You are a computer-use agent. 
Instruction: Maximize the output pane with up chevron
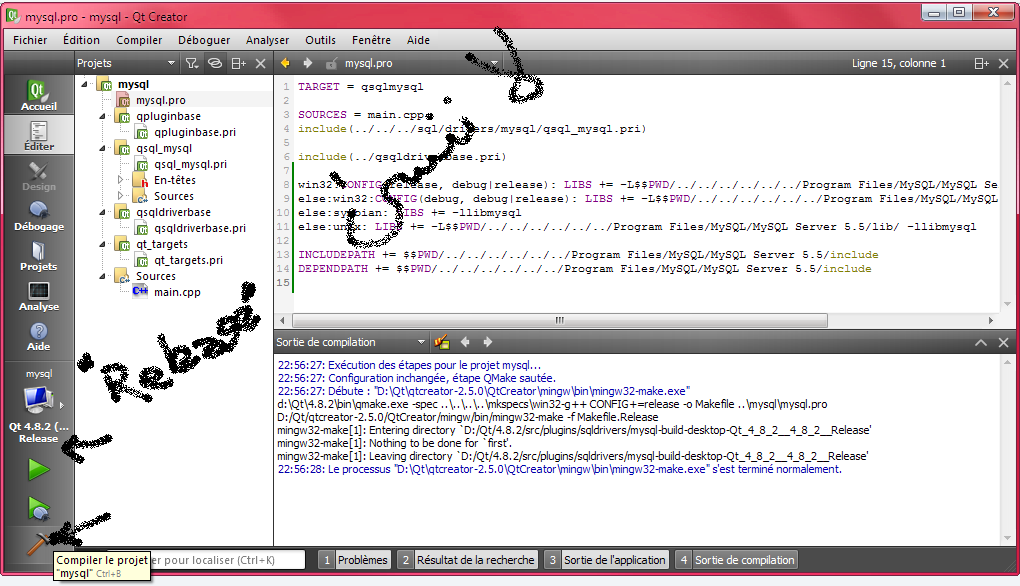pyautogui.click(x=981, y=342)
